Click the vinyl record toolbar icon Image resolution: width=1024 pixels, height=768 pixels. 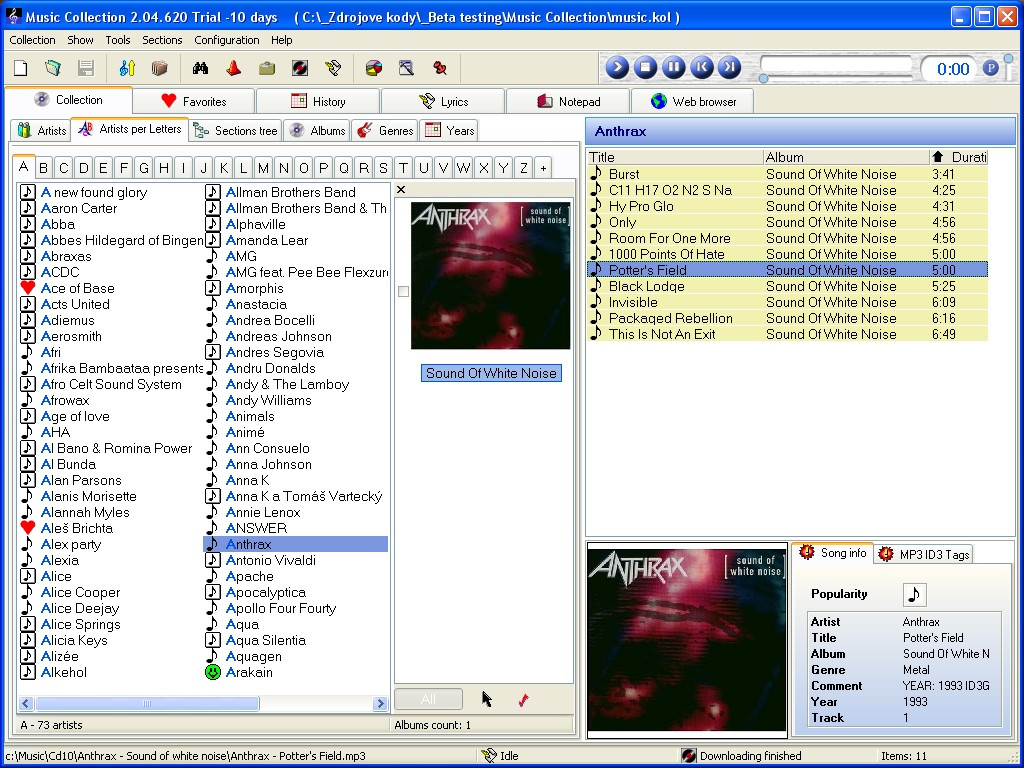click(299, 68)
